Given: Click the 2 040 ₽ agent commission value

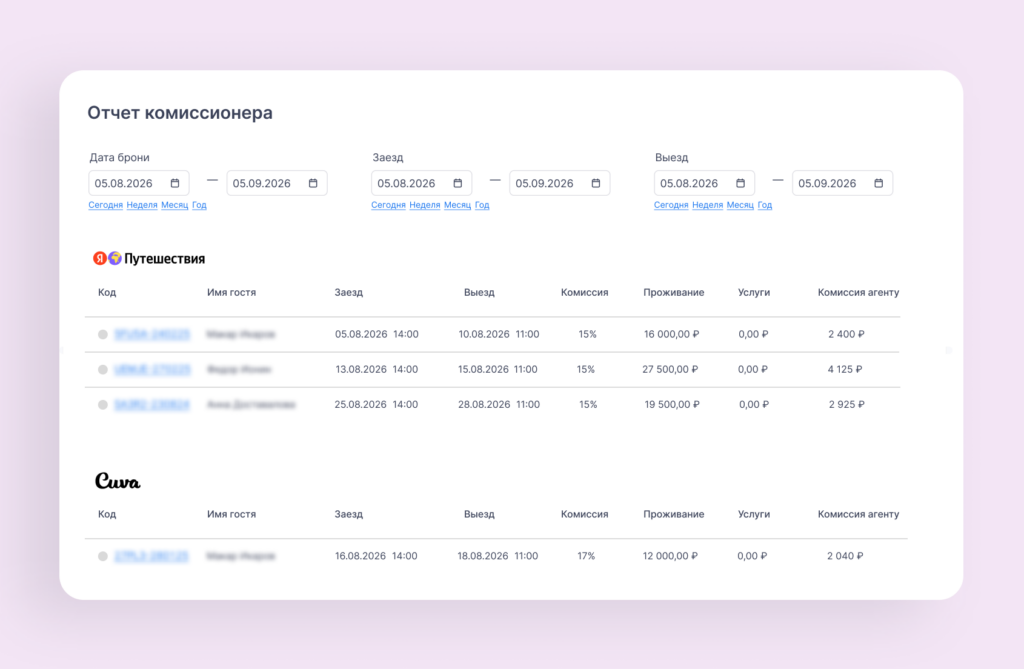Looking at the screenshot, I should (x=845, y=557).
